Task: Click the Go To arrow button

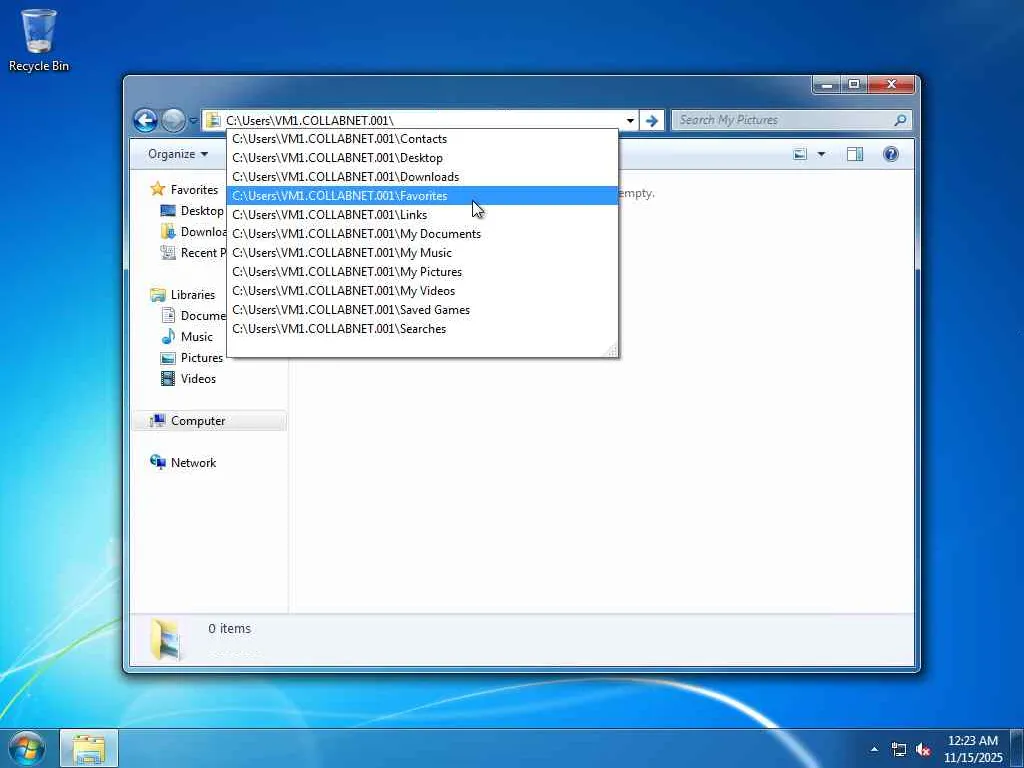Action: (x=651, y=121)
